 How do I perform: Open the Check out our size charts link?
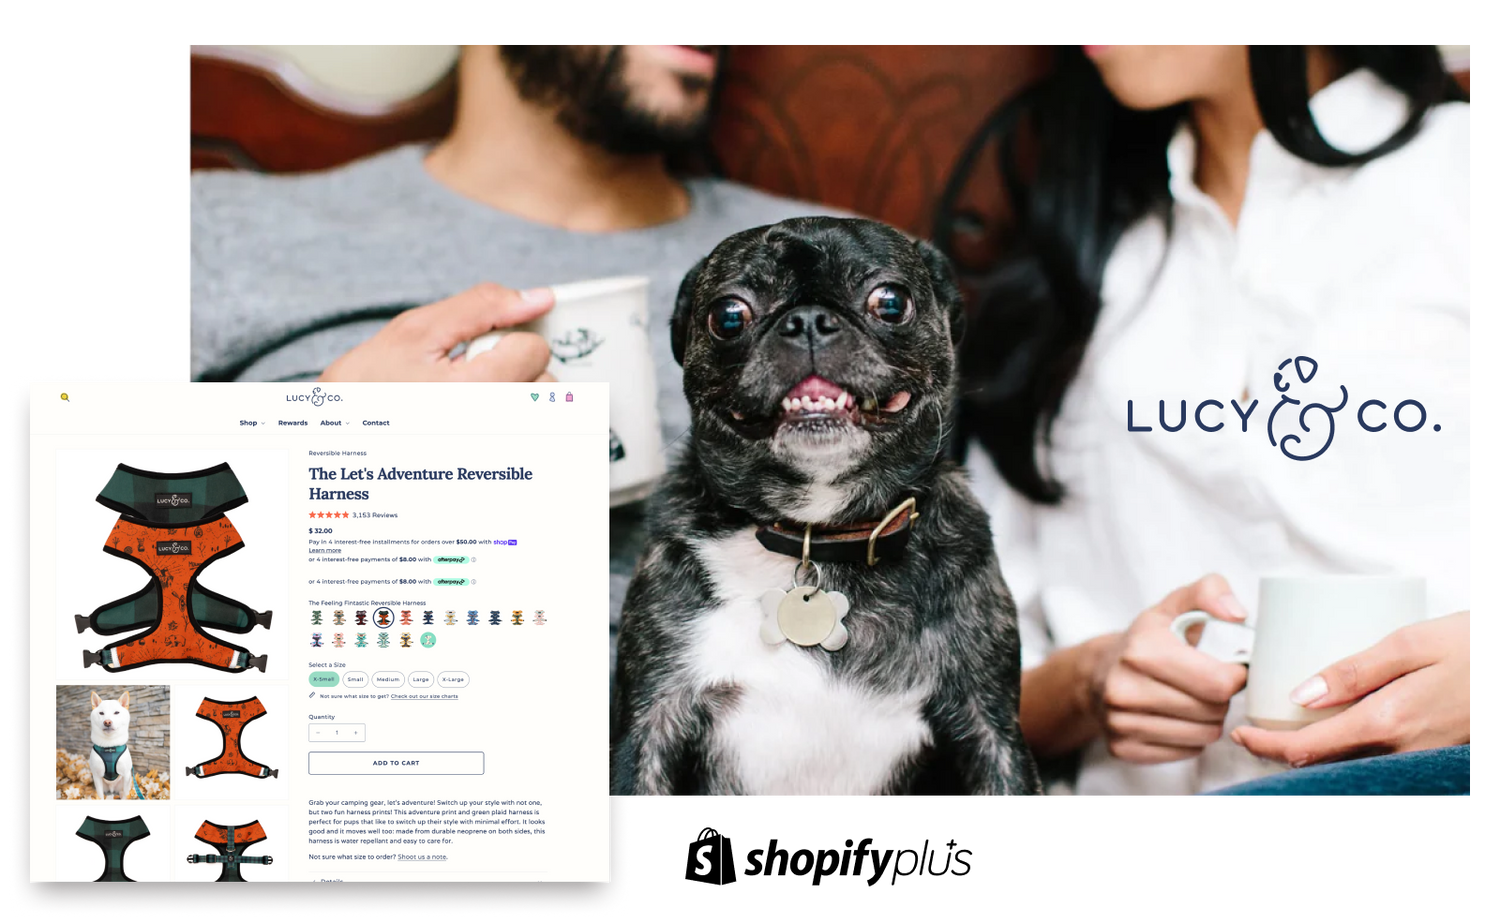click(424, 696)
